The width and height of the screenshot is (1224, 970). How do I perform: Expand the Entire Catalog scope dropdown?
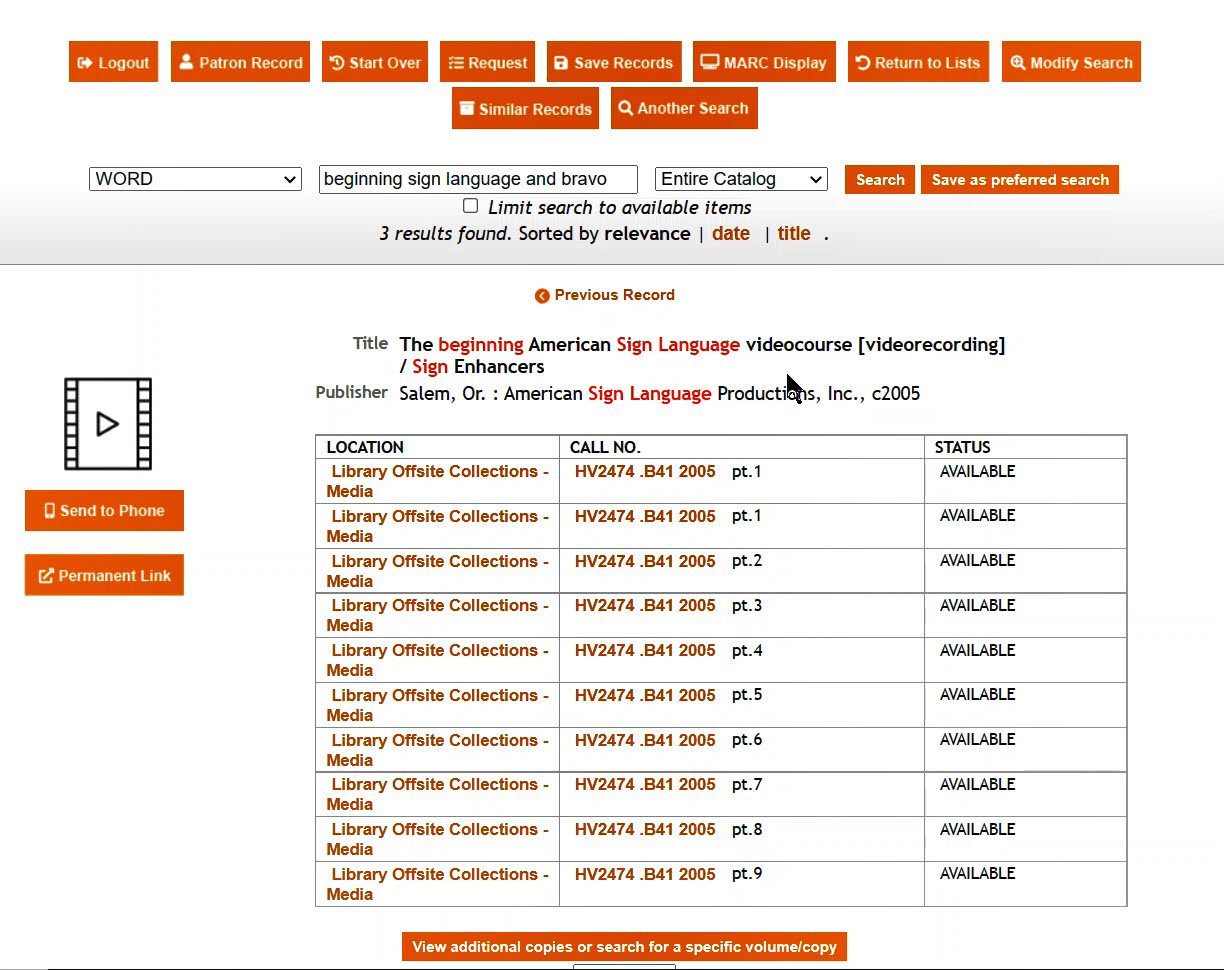(x=741, y=179)
